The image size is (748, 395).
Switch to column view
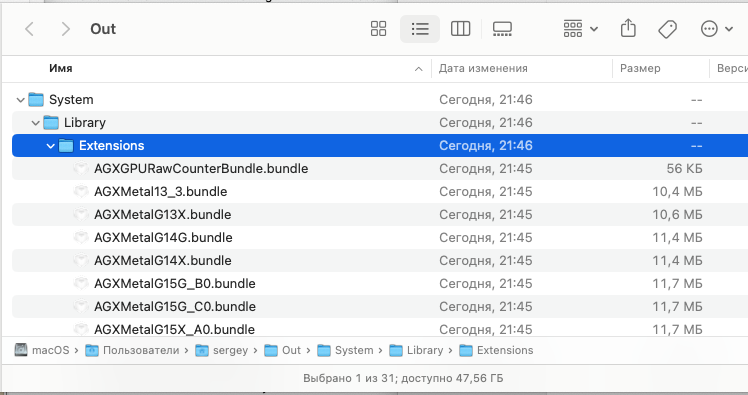(460, 29)
